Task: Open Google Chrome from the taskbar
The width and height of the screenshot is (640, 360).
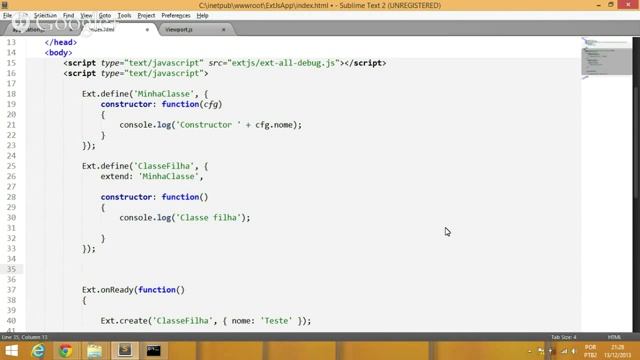Action: tap(65, 351)
